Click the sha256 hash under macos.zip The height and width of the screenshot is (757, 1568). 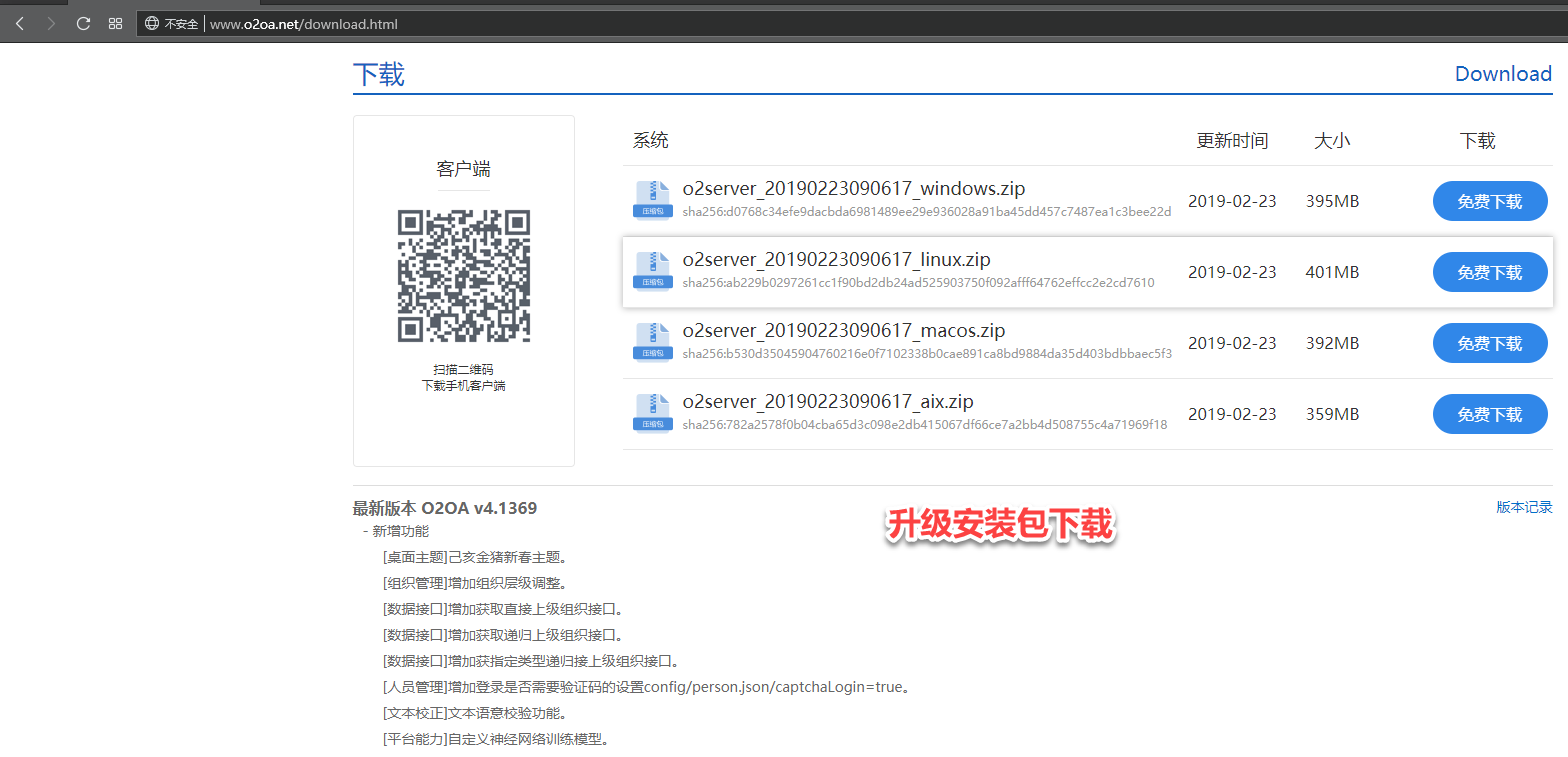pyautogui.click(x=927, y=354)
